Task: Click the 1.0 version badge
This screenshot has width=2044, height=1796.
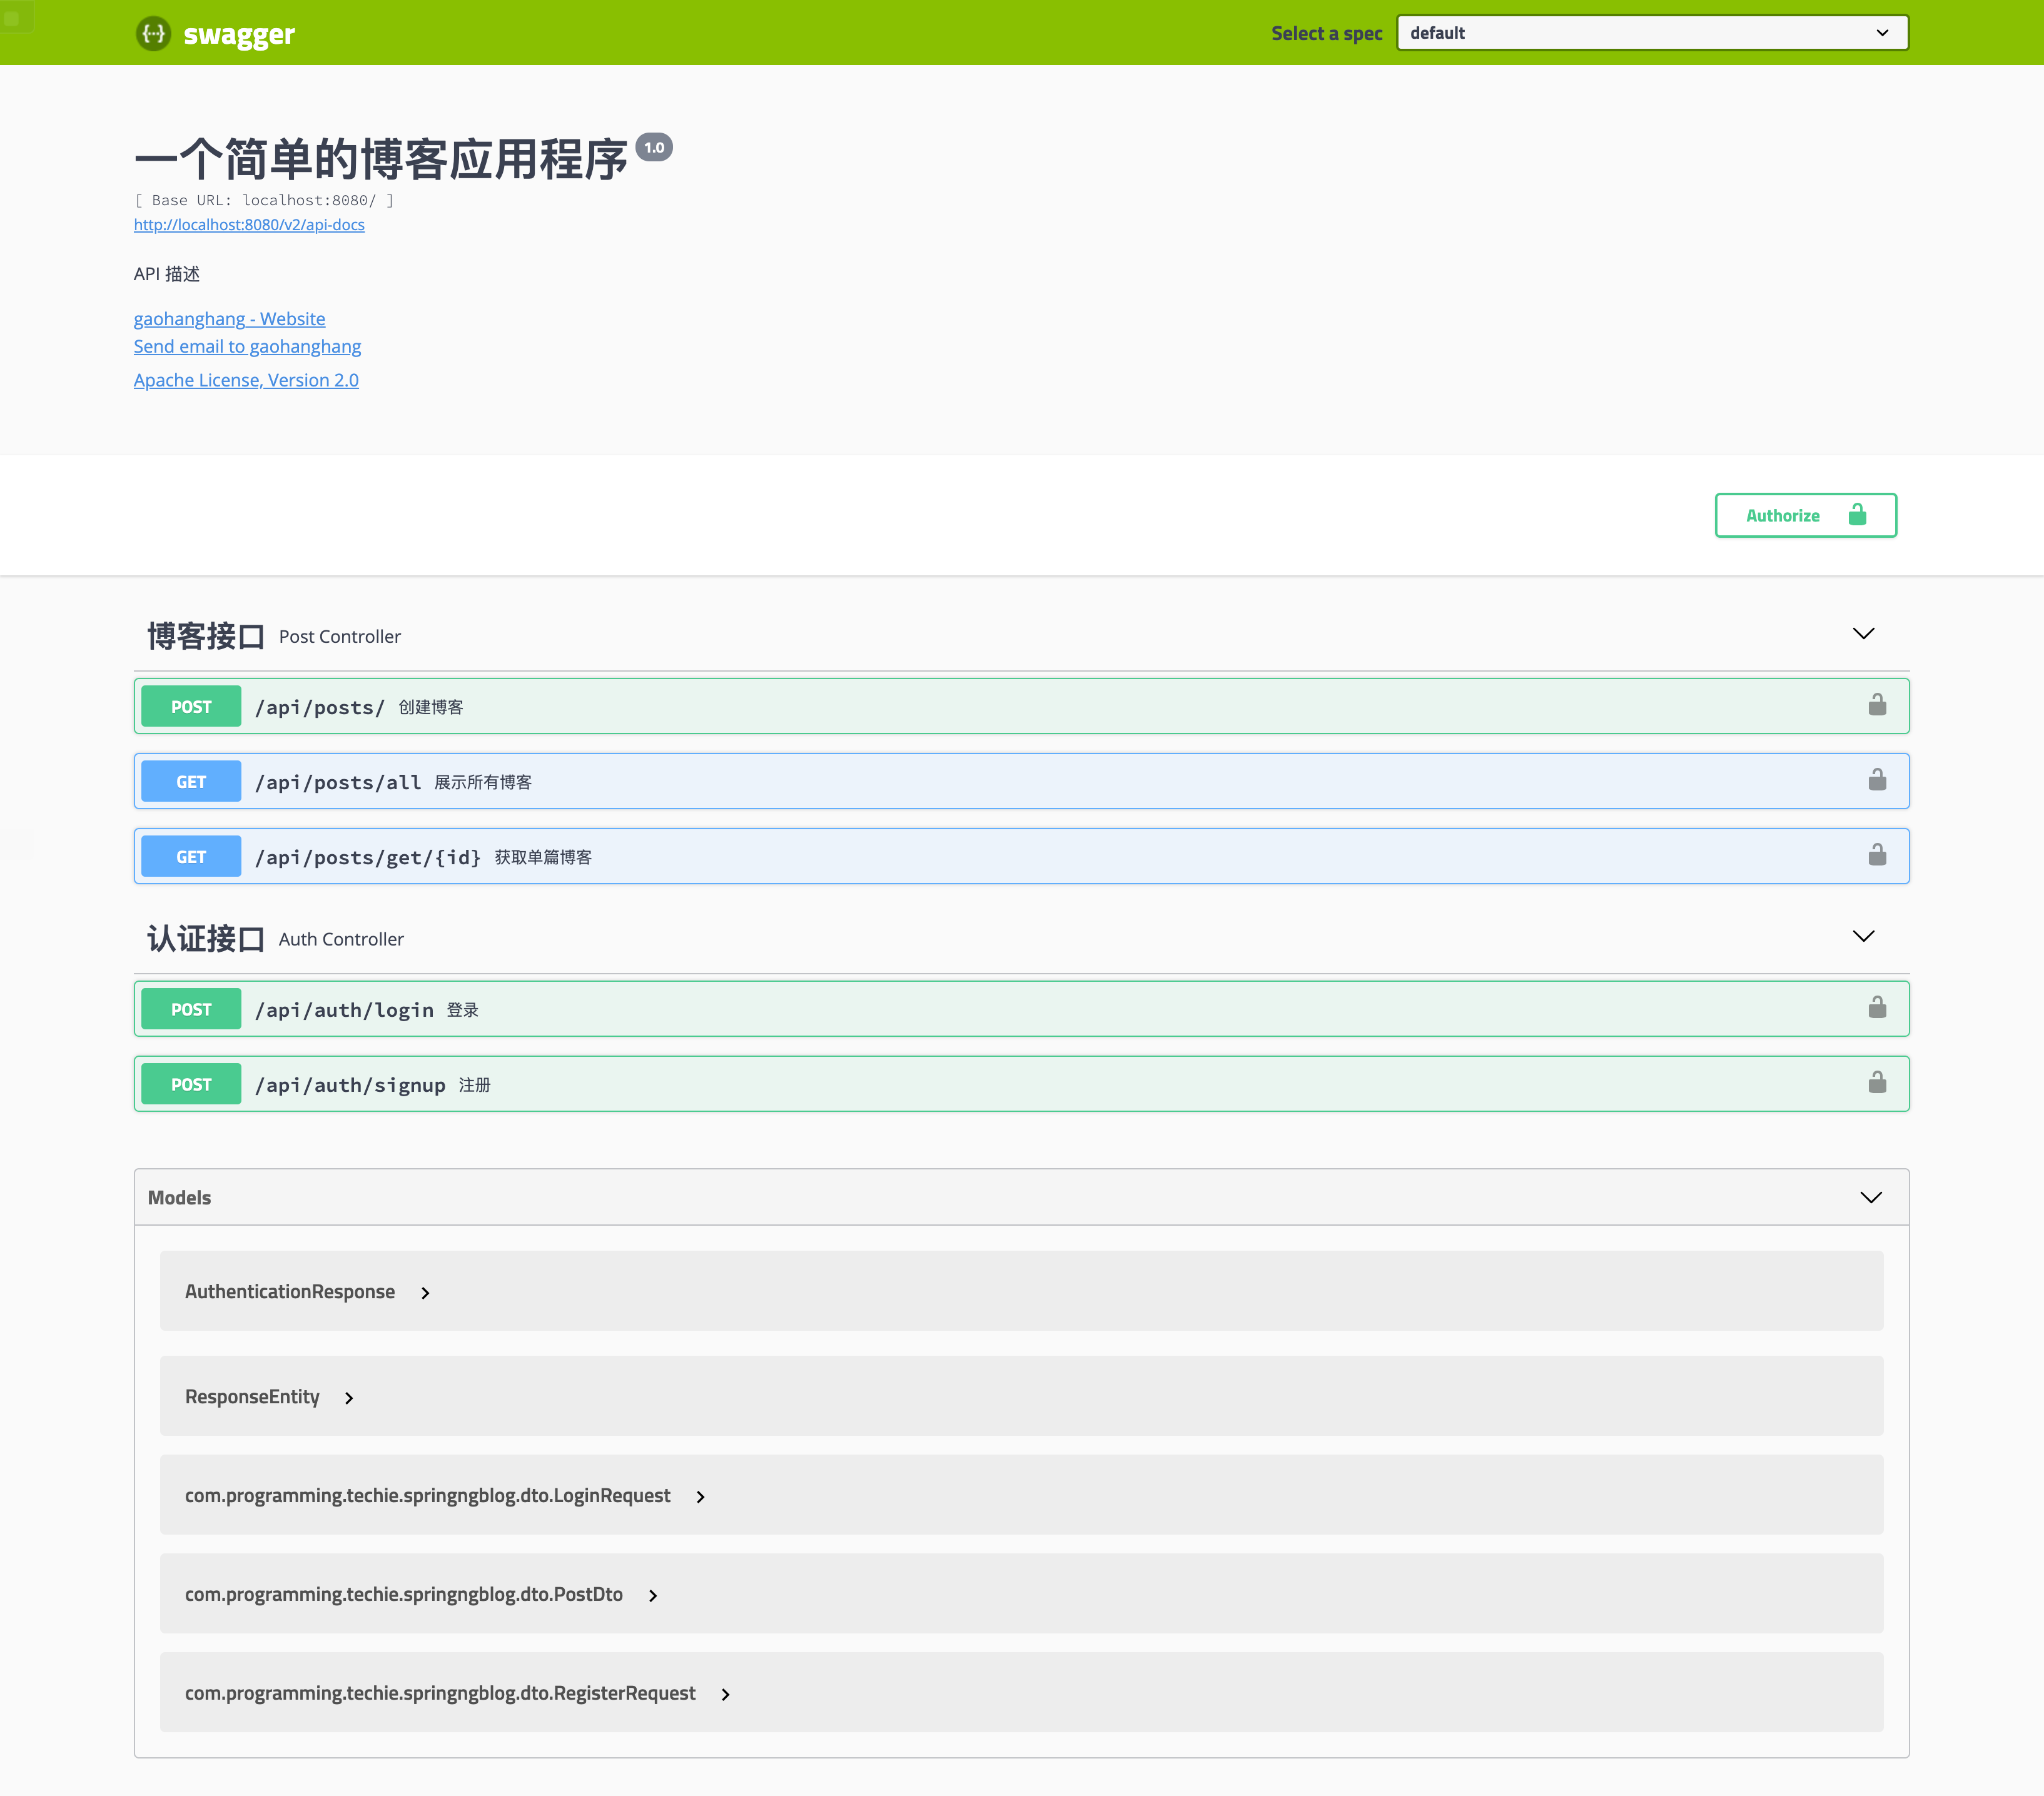Action: (x=654, y=147)
